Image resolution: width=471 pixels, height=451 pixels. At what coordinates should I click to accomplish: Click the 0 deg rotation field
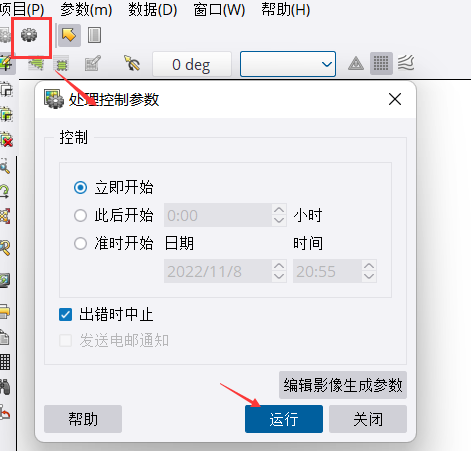pyautogui.click(x=192, y=64)
